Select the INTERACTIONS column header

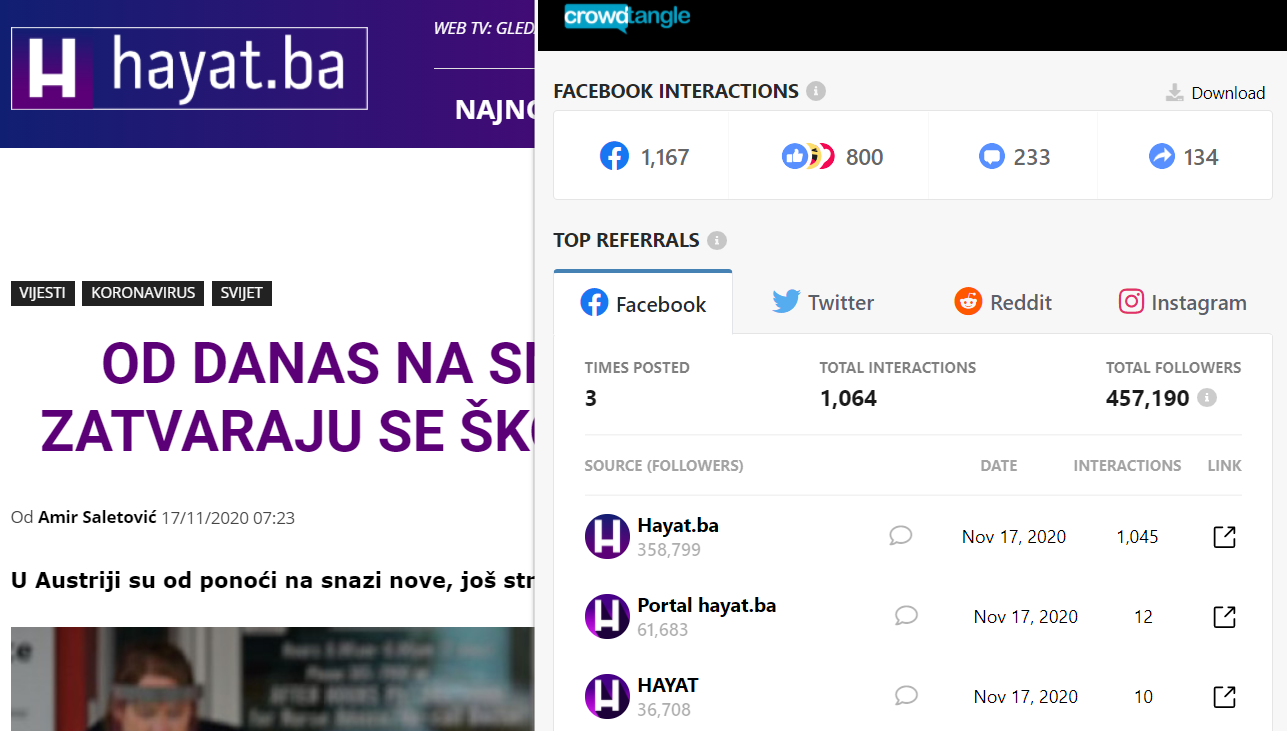pos(1127,466)
